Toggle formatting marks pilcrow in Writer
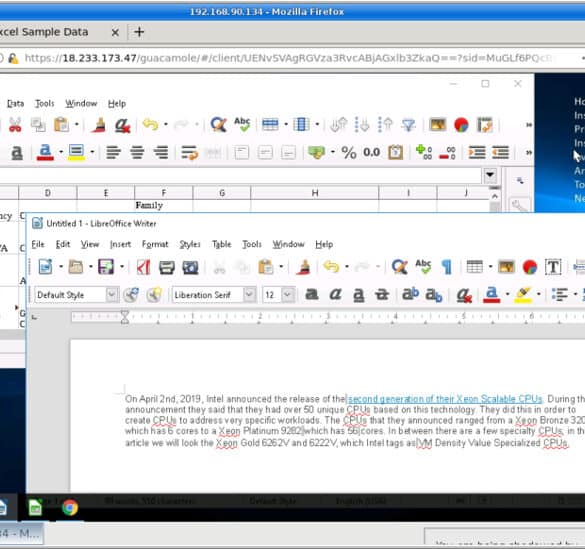The image size is (585, 549). [447, 267]
